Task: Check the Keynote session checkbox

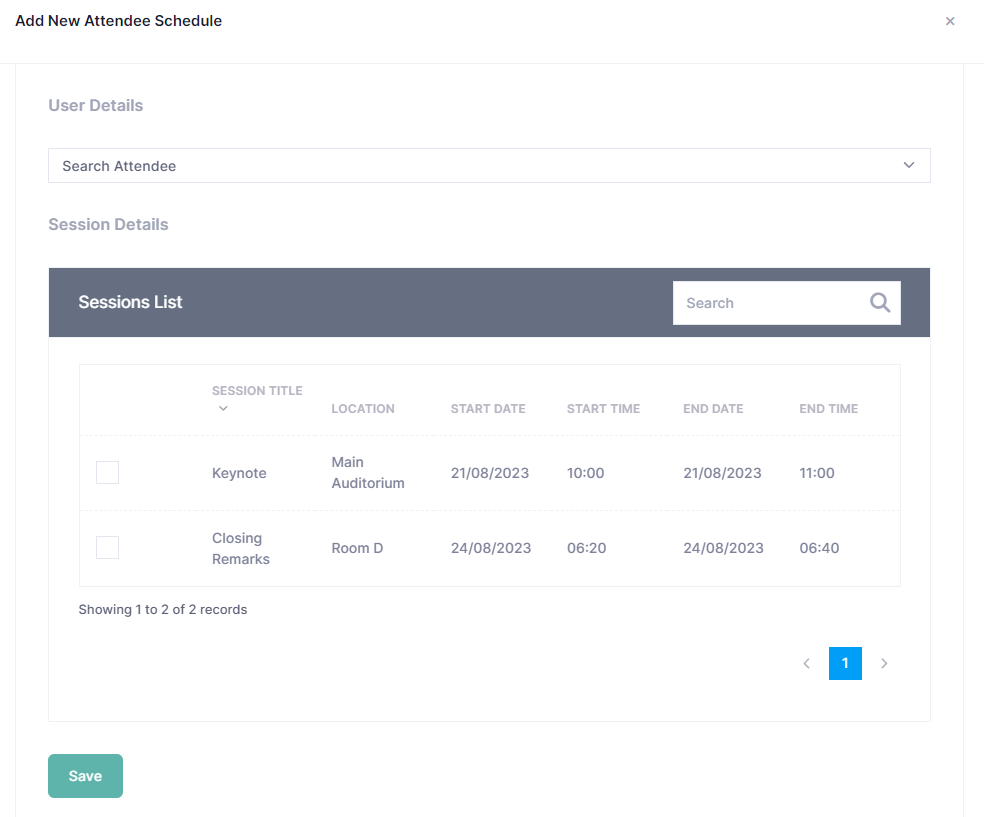Action: tap(107, 473)
